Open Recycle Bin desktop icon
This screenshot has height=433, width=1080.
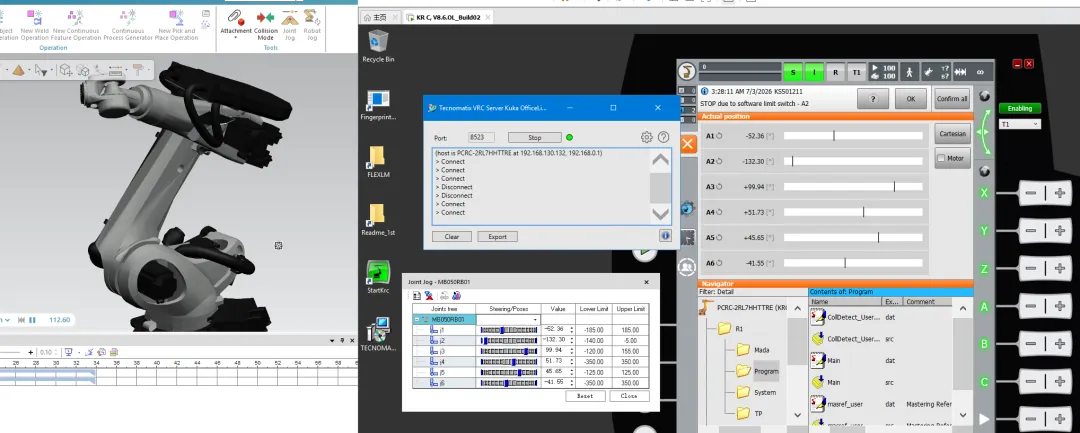378,46
